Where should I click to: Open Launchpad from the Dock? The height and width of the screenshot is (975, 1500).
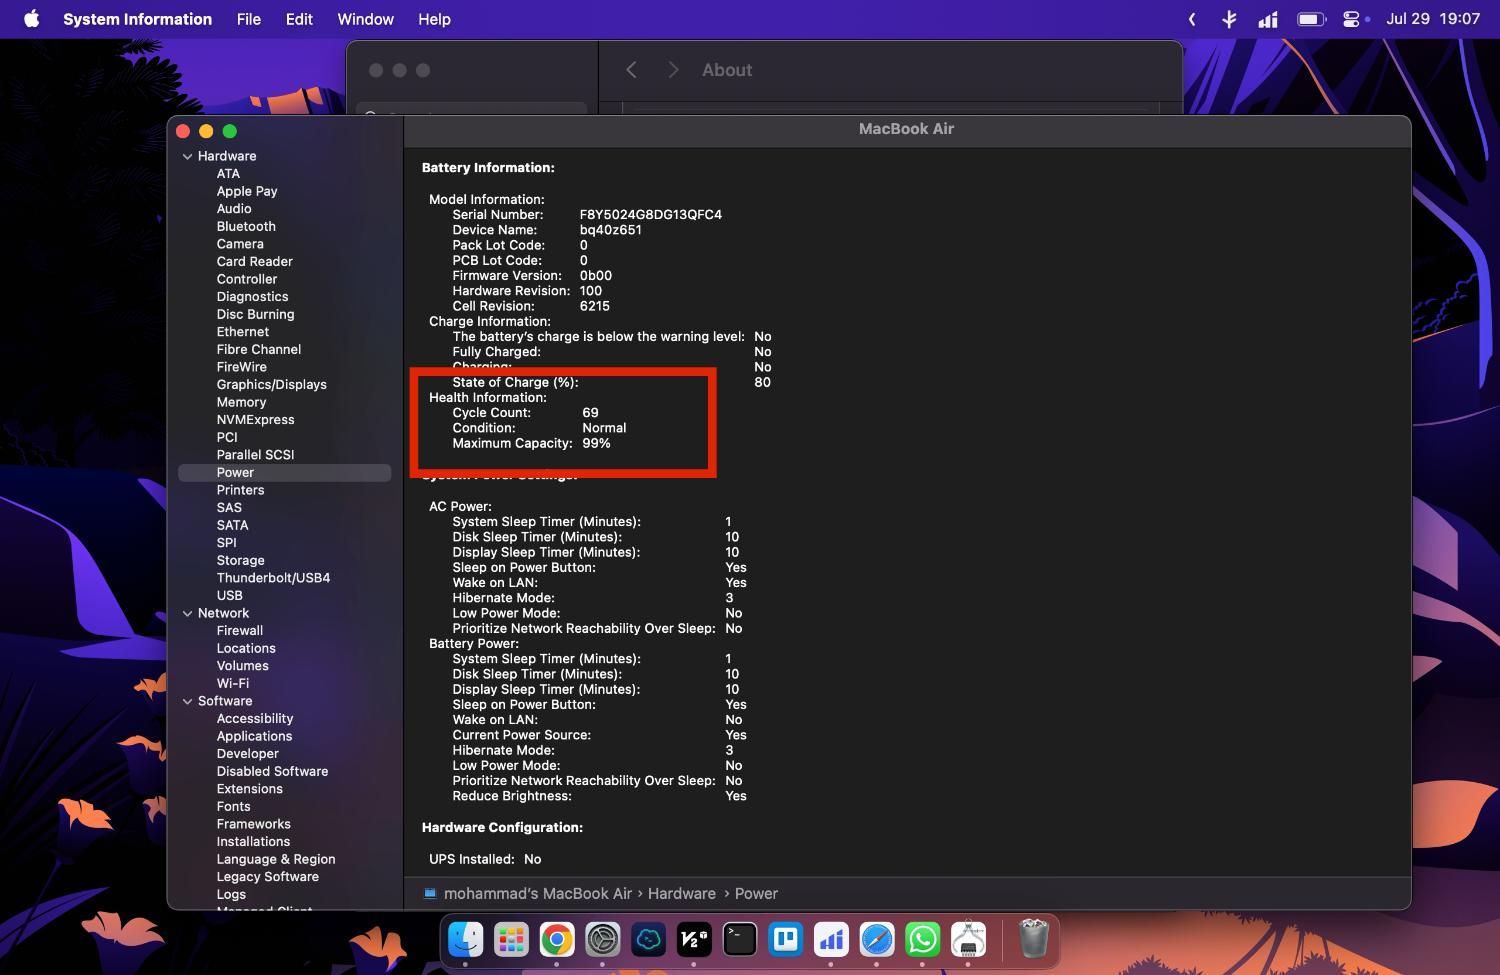point(511,939)
